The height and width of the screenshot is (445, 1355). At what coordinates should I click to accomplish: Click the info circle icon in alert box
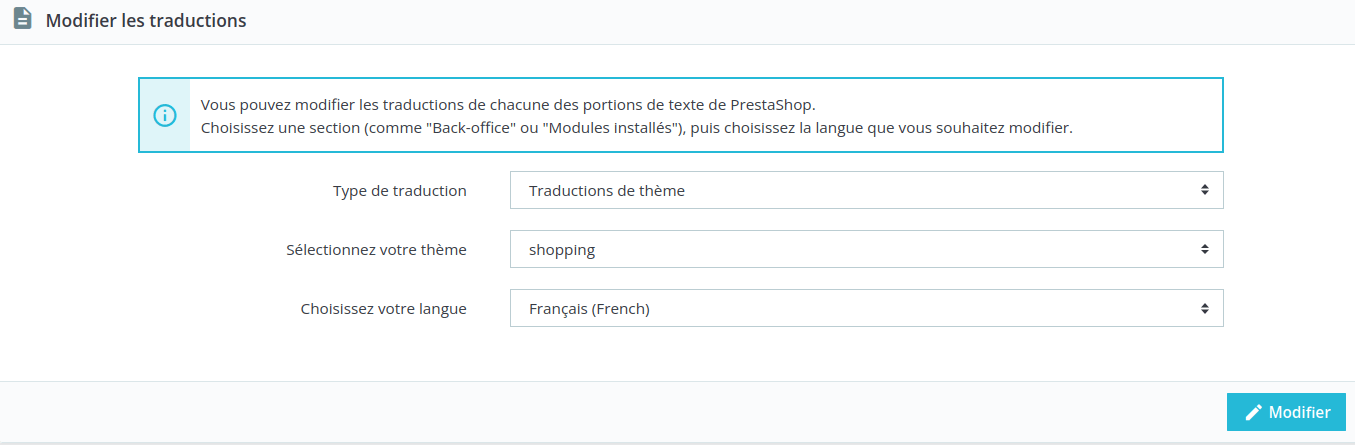coord(164,115)
